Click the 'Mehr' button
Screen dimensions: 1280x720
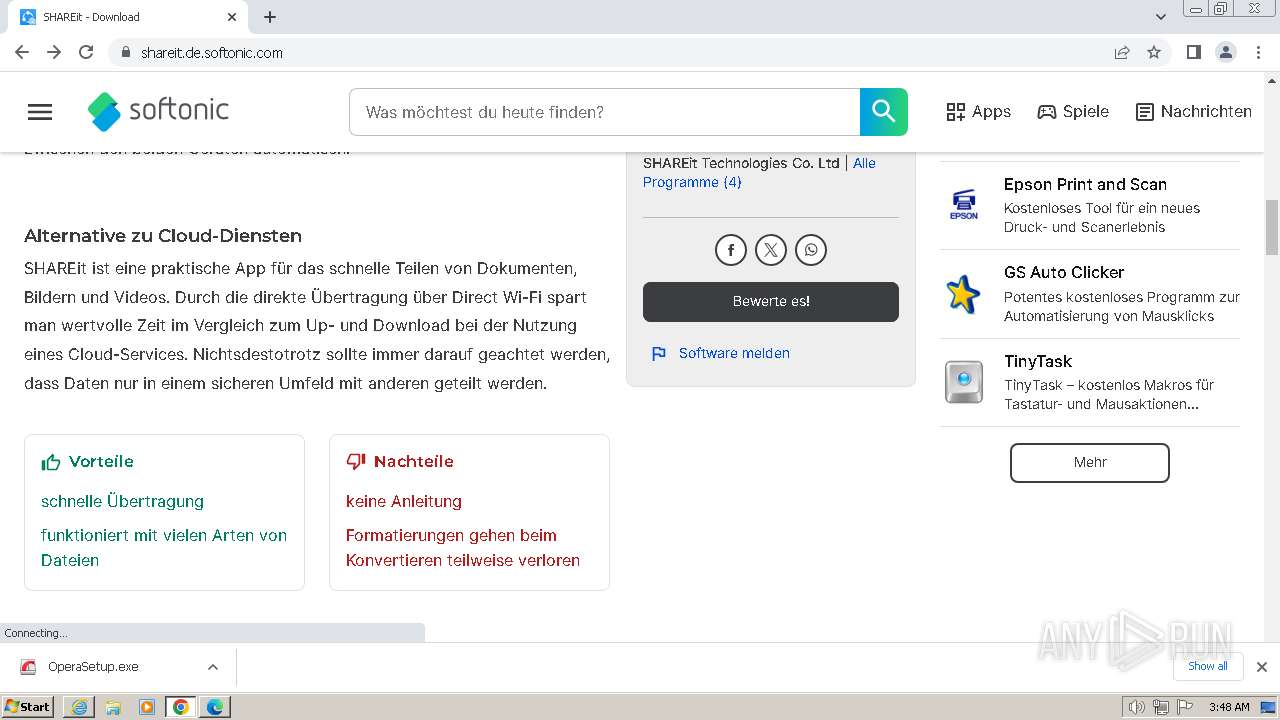(1090, 462)
